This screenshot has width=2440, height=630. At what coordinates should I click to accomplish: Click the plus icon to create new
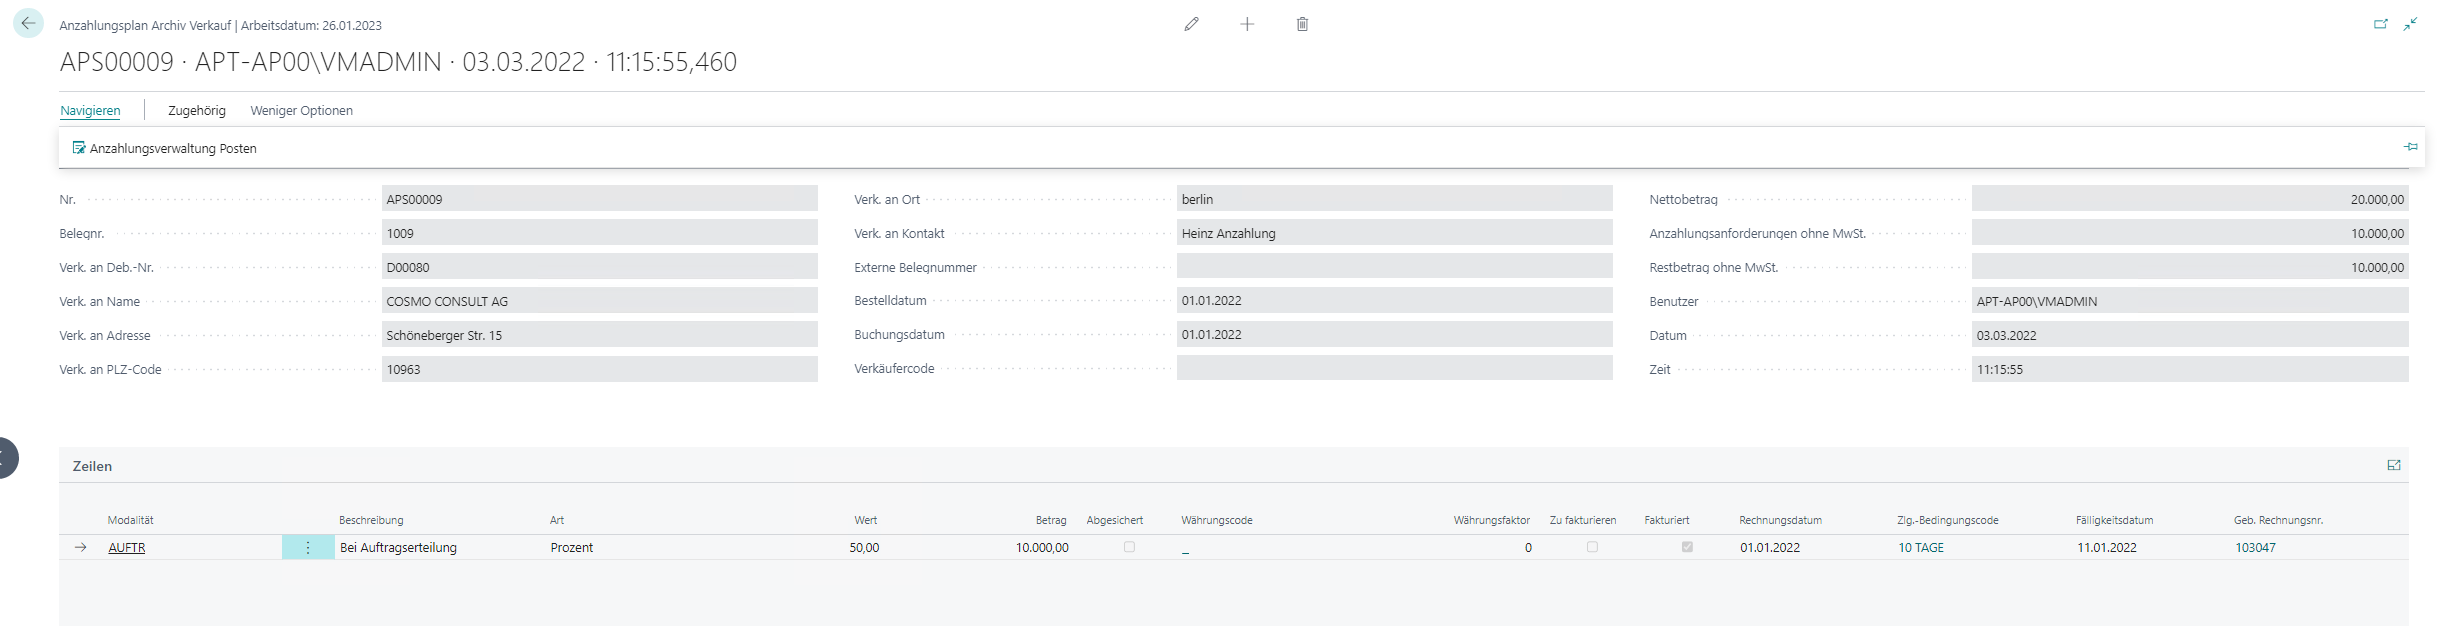point(1247,24)
